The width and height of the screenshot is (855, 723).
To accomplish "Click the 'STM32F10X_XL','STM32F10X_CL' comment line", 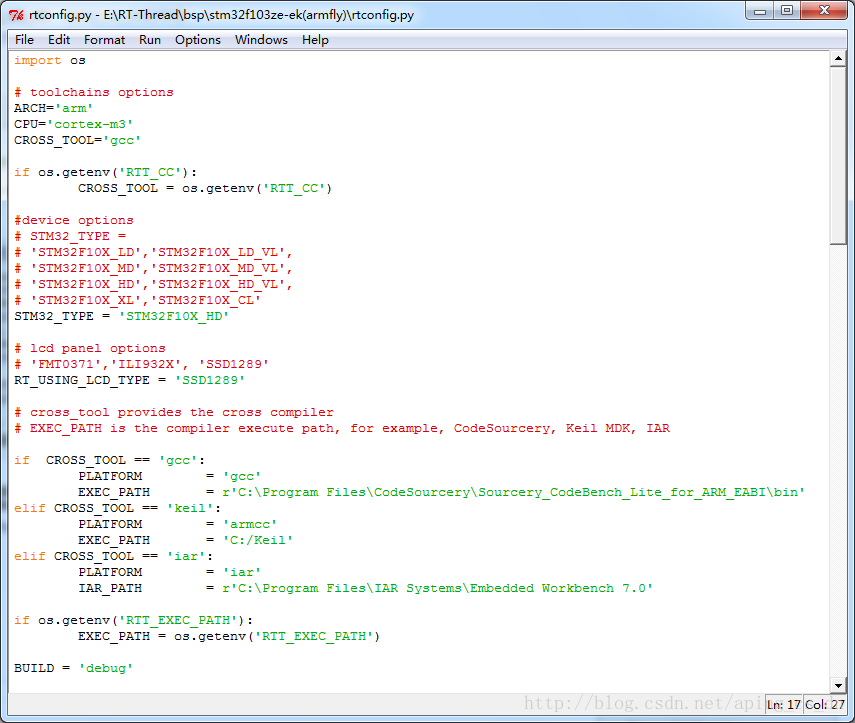I will [137, 300].
